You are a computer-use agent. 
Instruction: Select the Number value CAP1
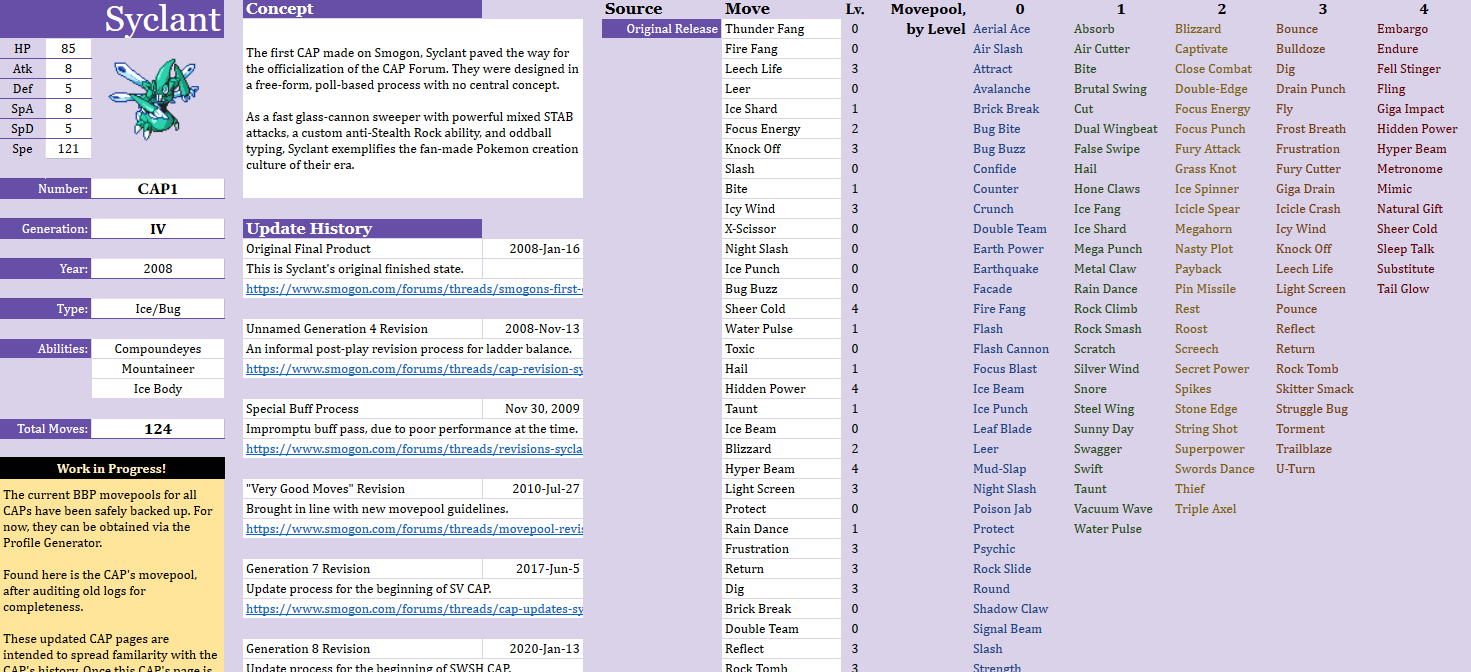[x=158, y=189]
